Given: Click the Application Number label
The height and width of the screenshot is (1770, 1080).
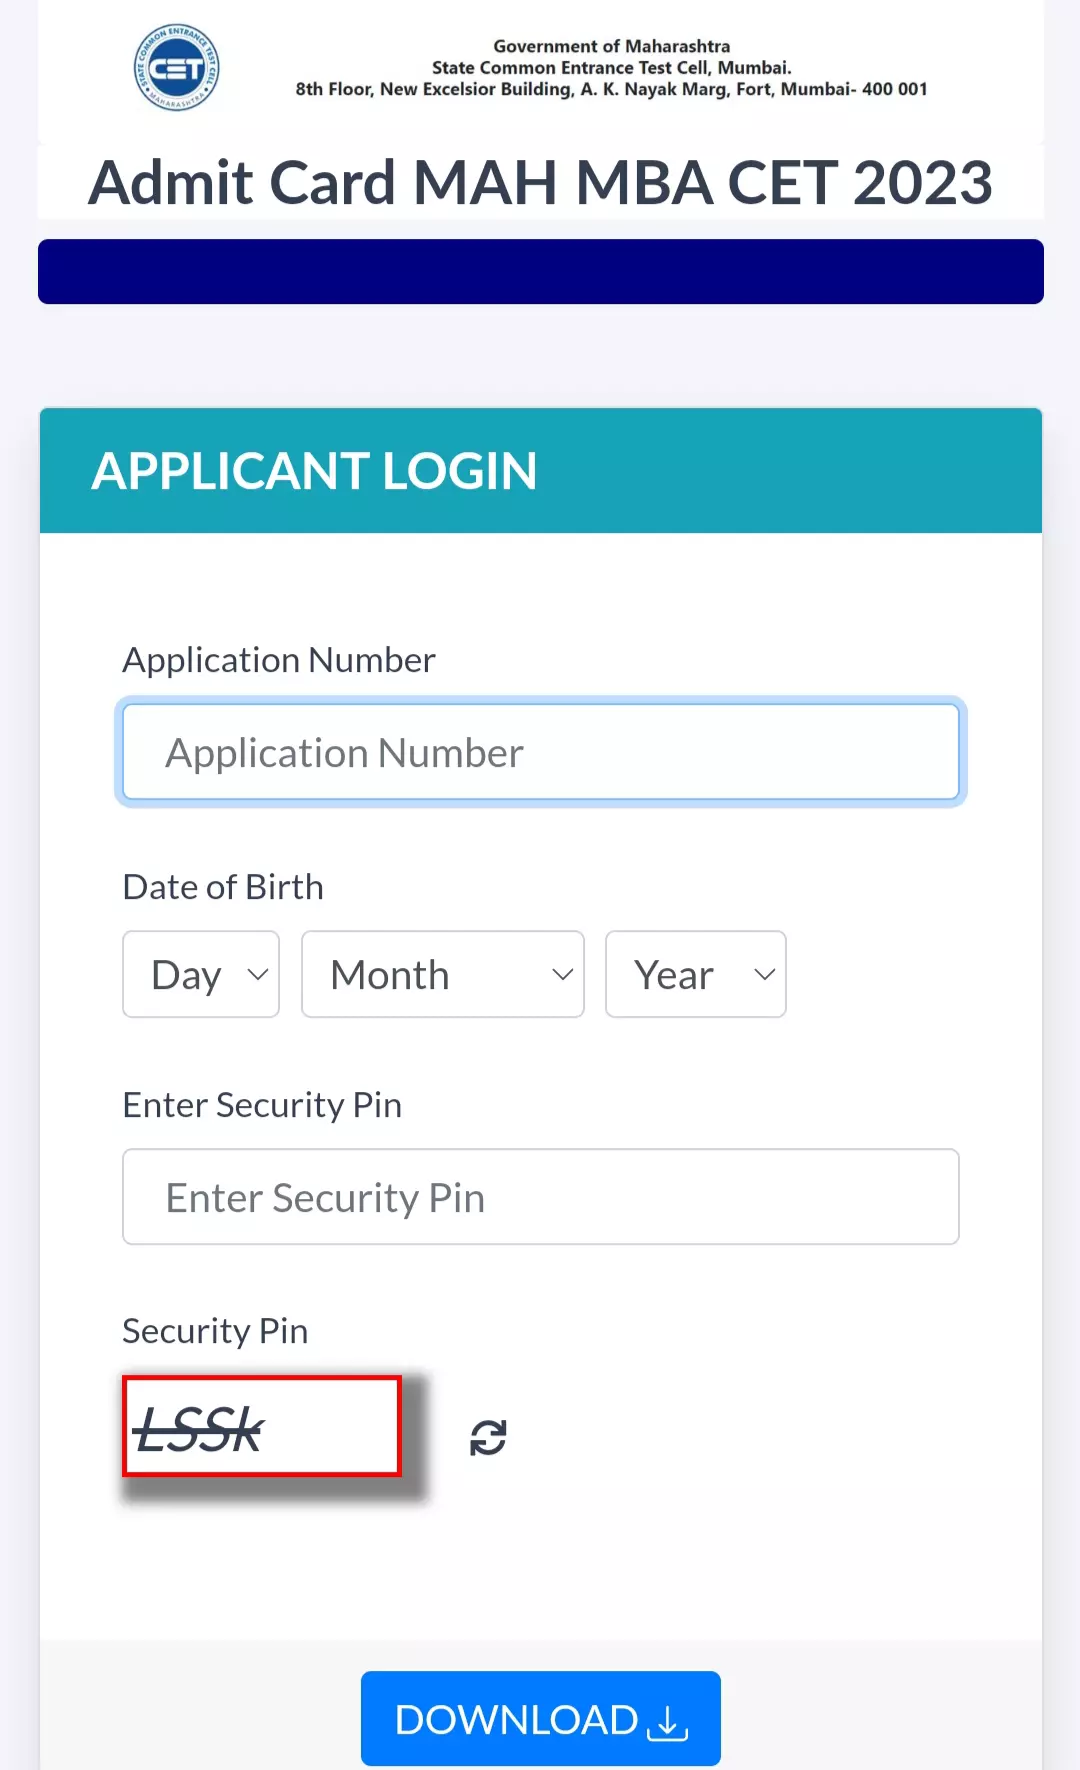Looking at the screenshot, I should tap(279, 660).
